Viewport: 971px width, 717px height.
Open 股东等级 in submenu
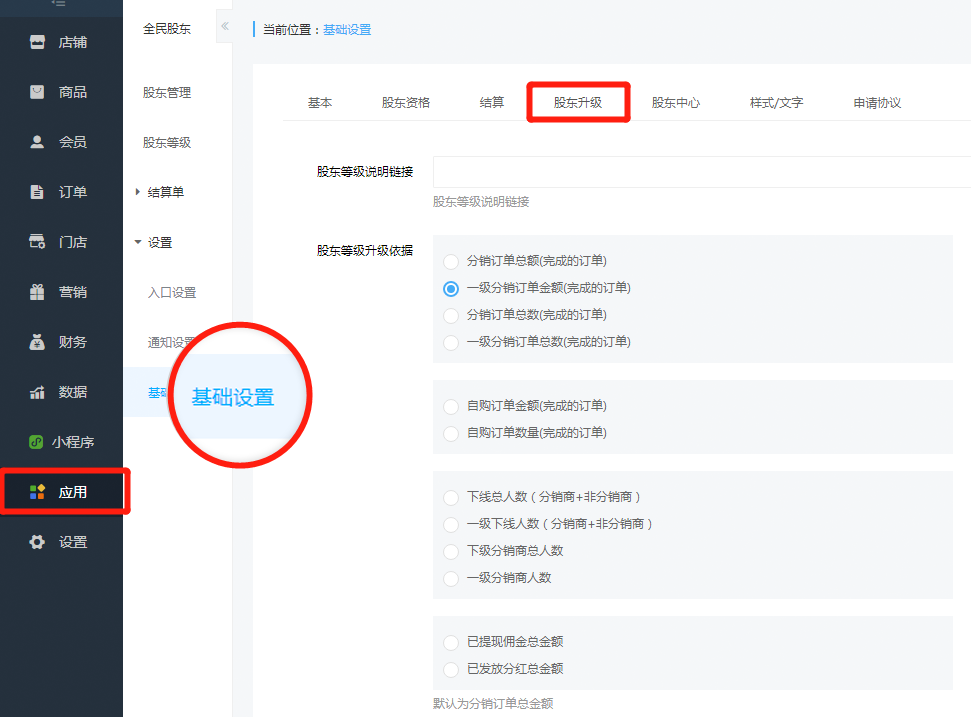[167, 142]
